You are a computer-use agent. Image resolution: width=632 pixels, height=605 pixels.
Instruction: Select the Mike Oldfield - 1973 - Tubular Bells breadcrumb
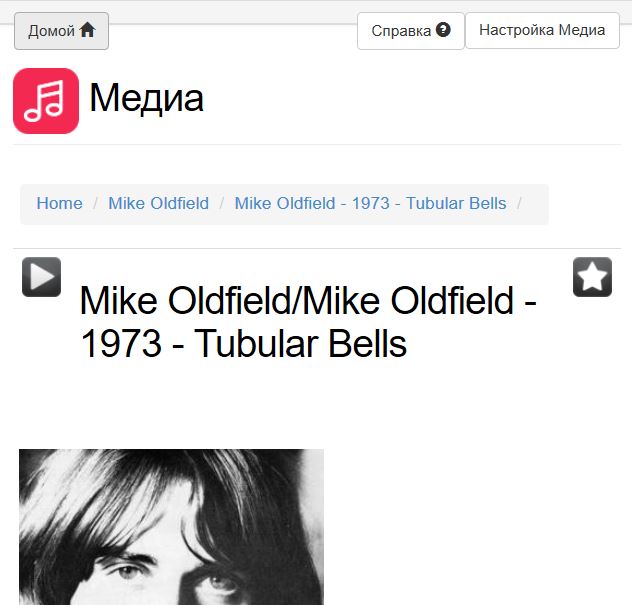tap(370, 204)
